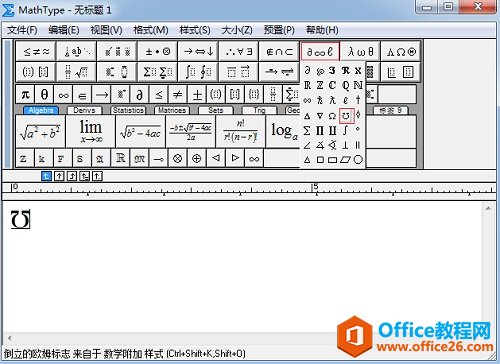Select dagger symbol in open palette

(x=358, y=100)
